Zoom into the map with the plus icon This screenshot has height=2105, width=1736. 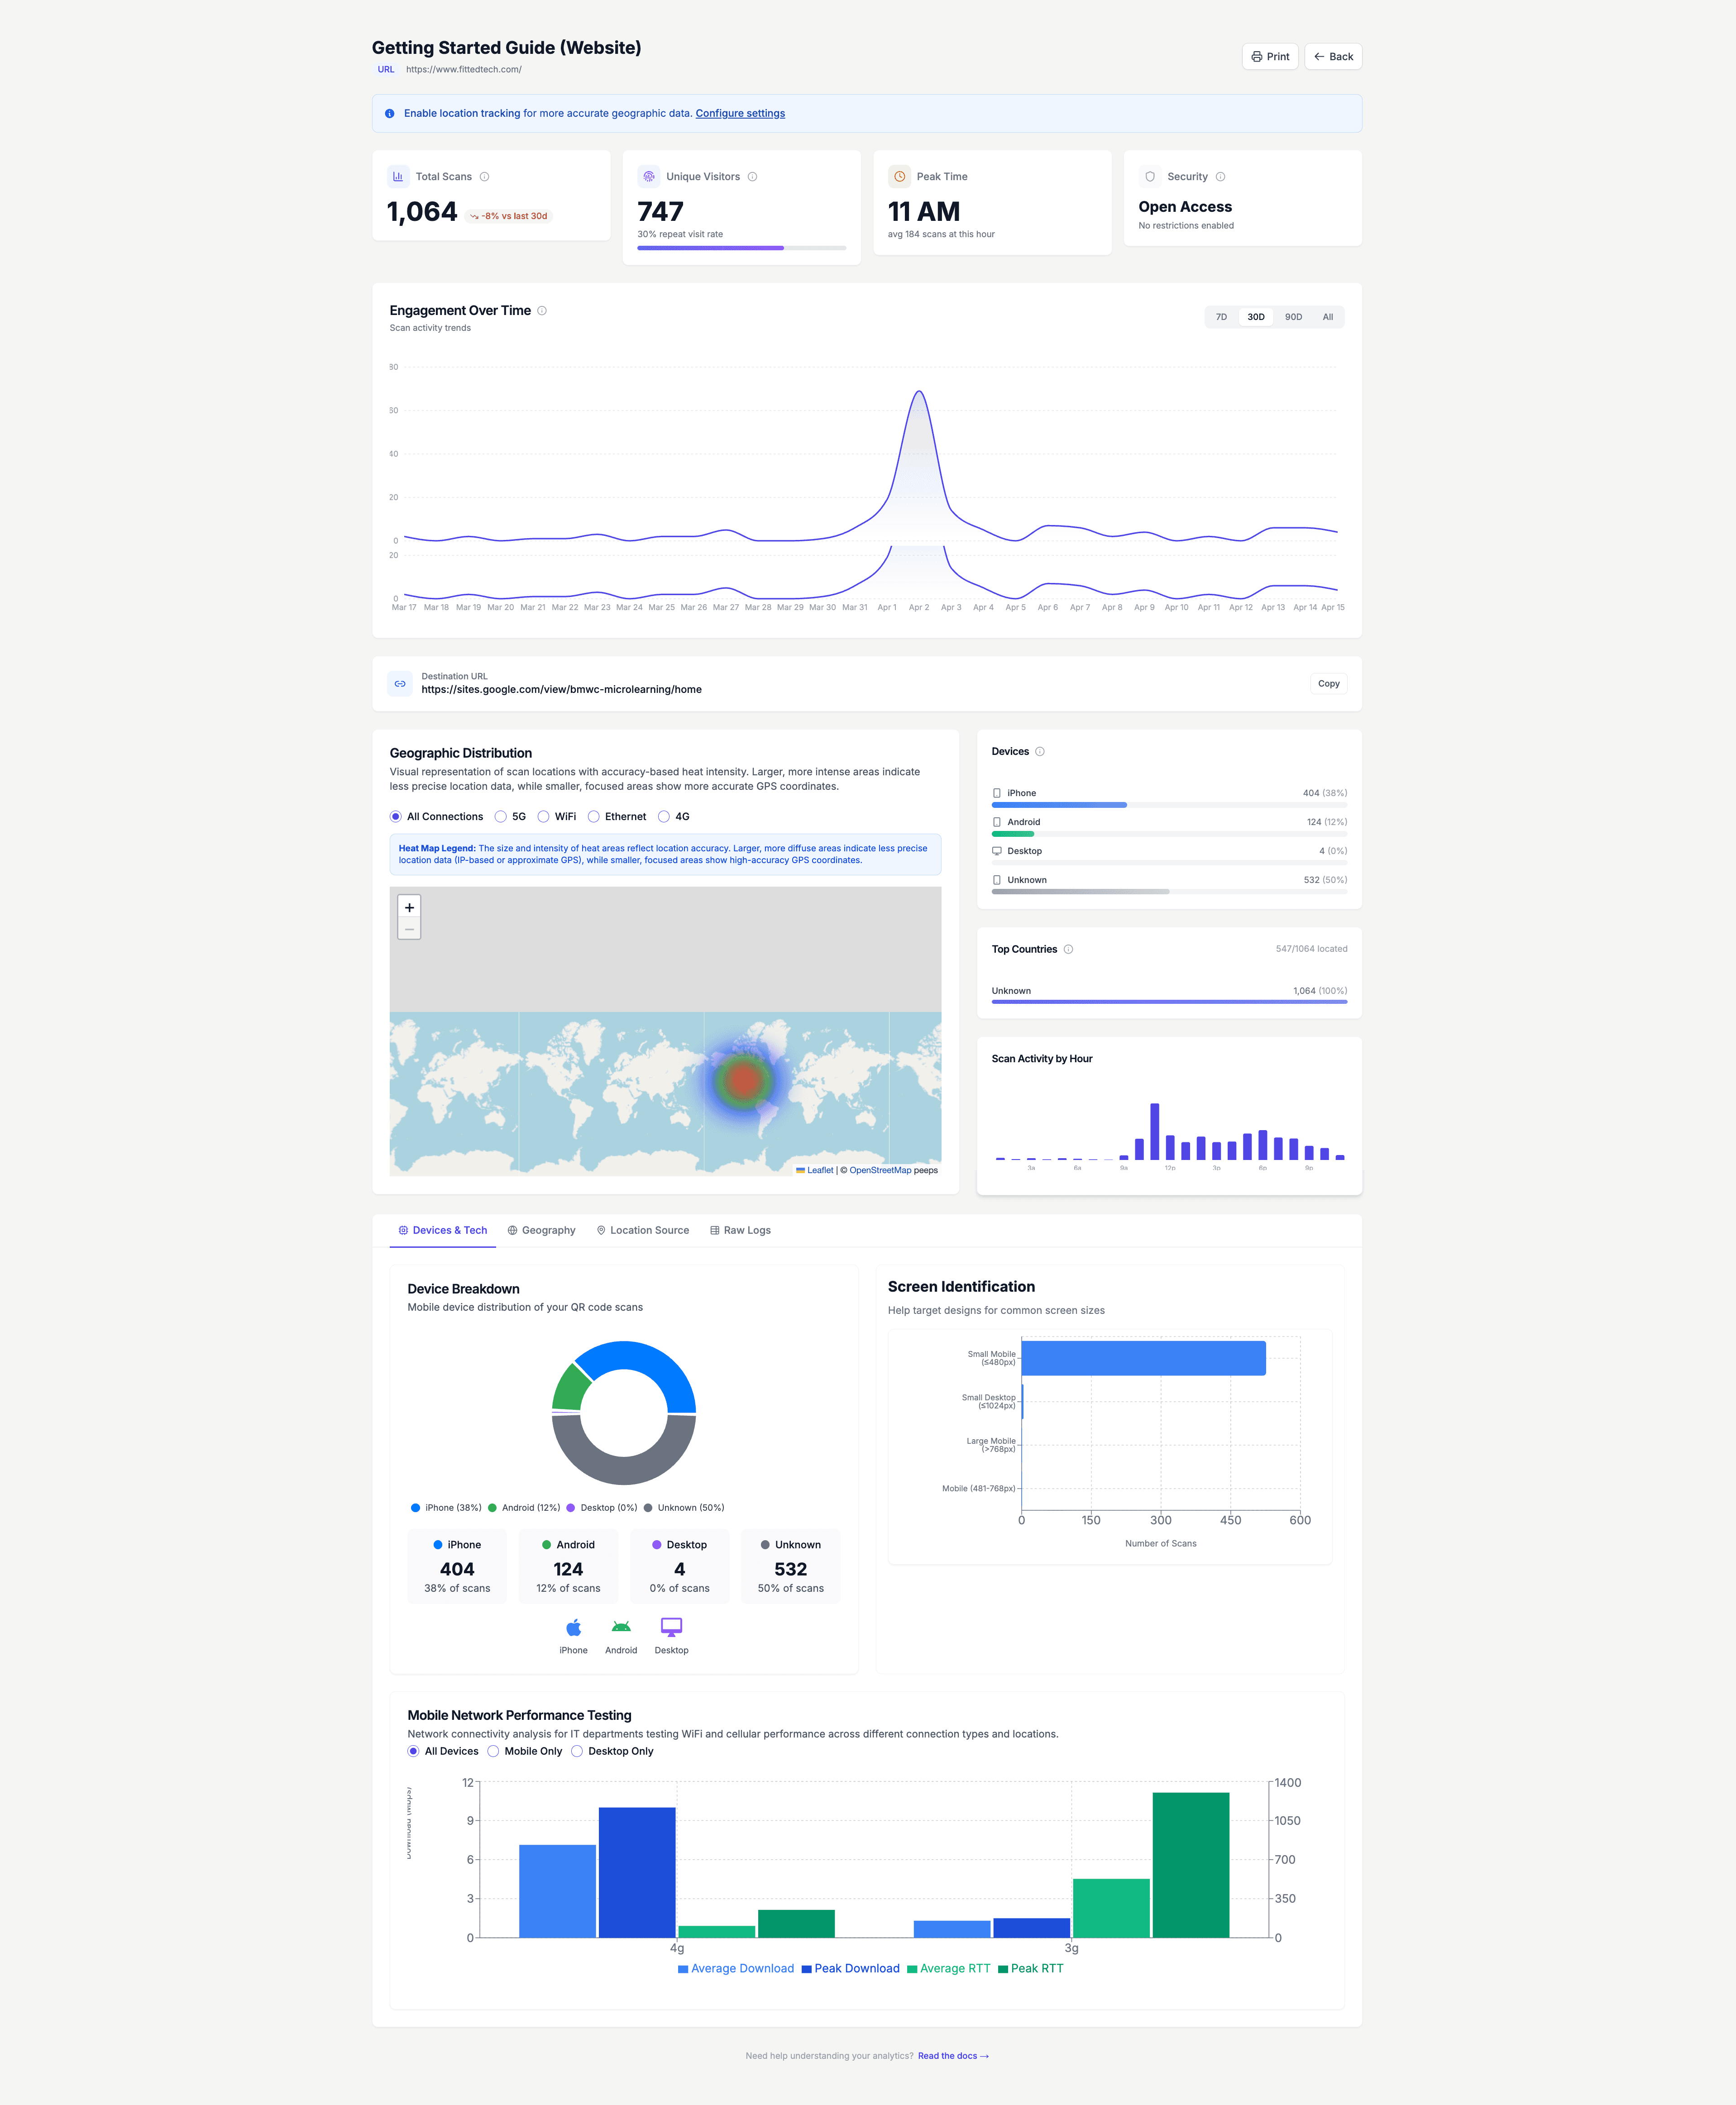[409, 907]
